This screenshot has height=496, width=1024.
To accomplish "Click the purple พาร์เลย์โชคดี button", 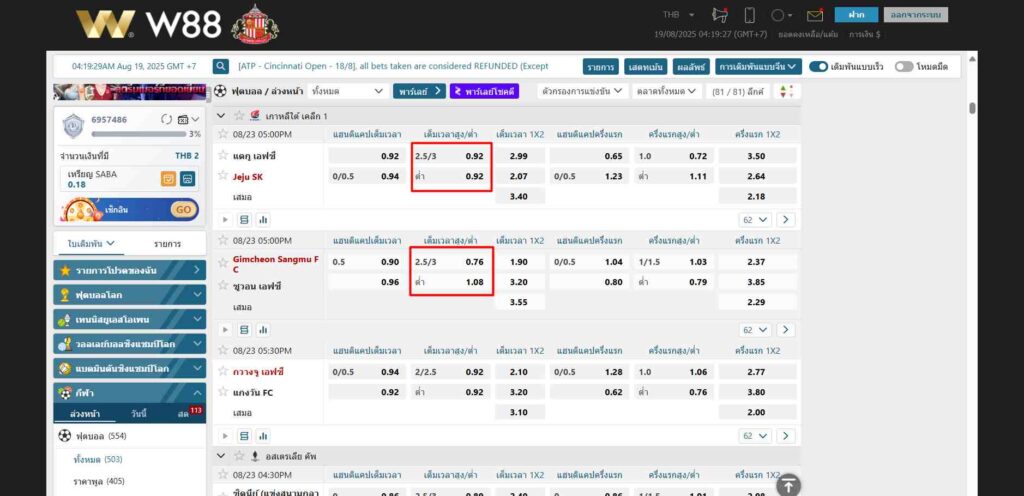I will pos(485,91).
